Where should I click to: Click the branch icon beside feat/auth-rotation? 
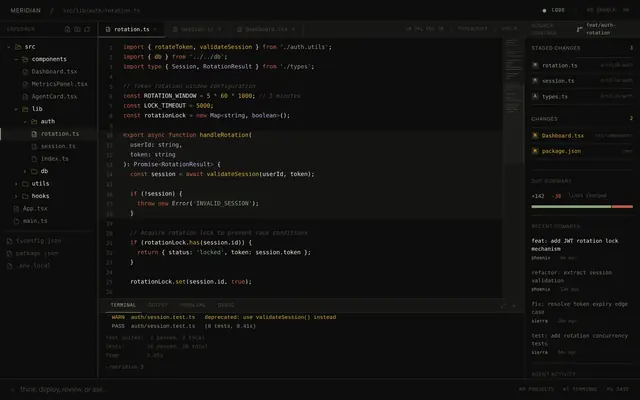tap(579, 29)
